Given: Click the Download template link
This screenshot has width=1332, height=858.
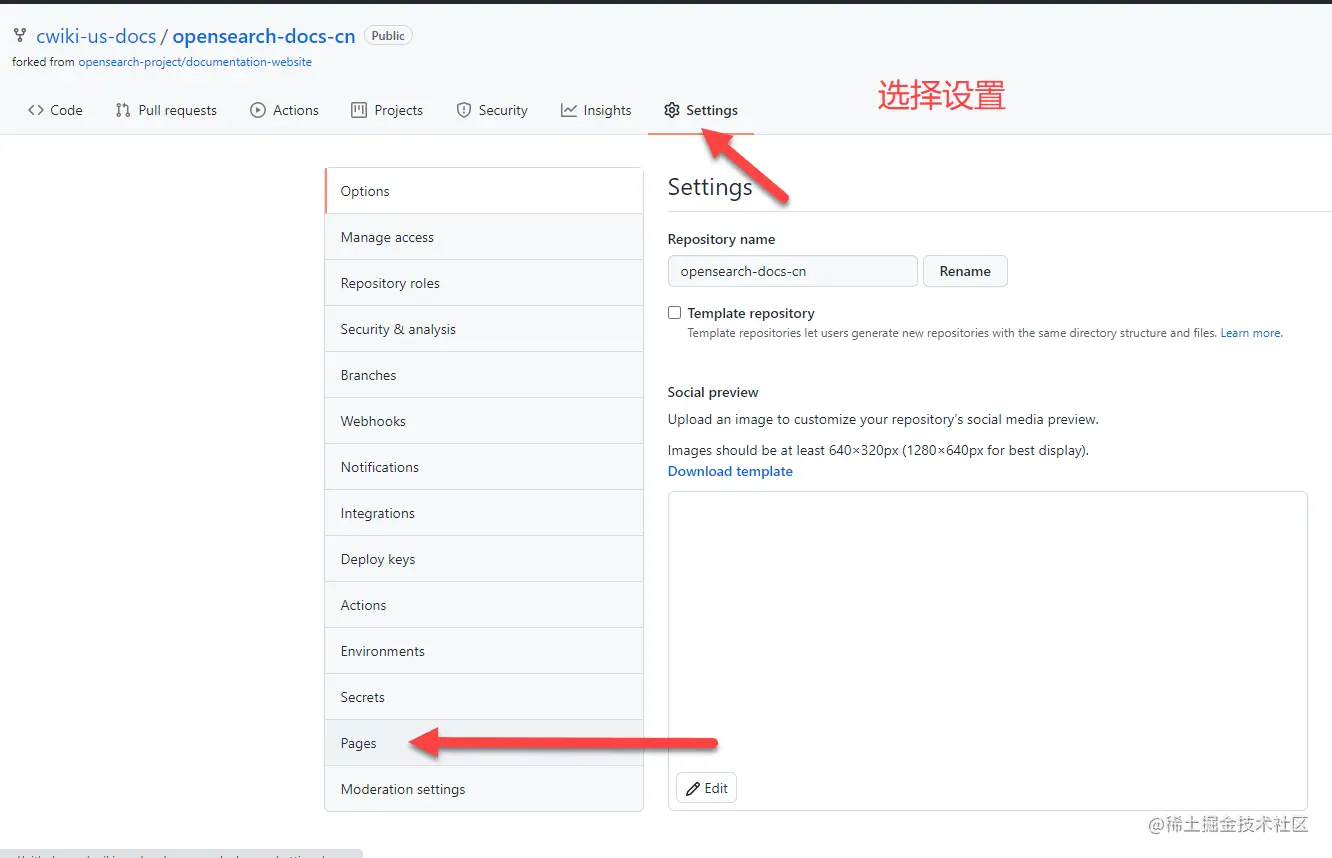Looking at the screenshot, I should coord(729,470).
